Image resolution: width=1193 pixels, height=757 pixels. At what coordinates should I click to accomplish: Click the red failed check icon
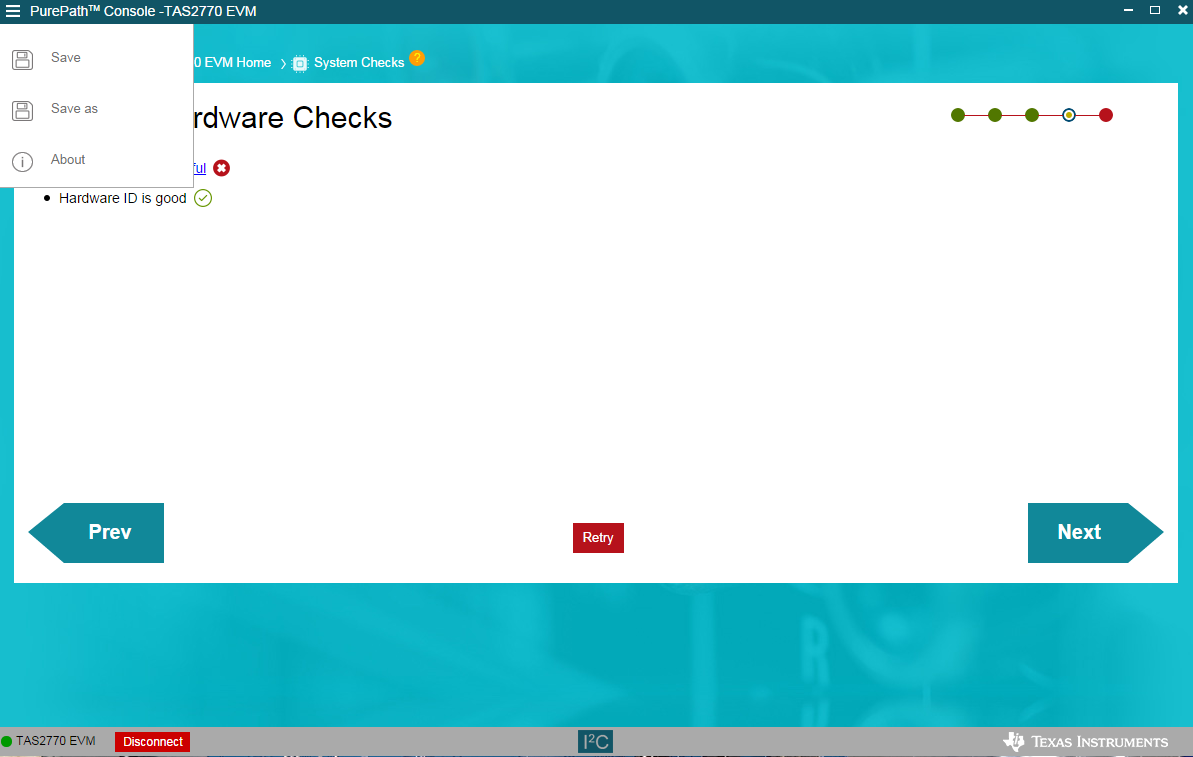221,168
